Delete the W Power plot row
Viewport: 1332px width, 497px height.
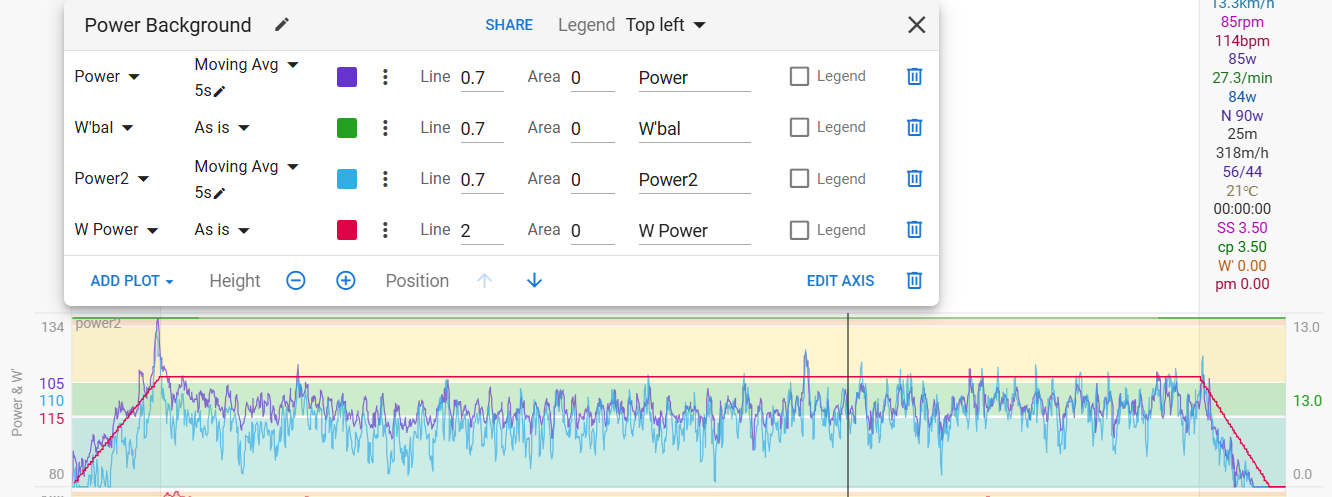click(x=913, y=230)
